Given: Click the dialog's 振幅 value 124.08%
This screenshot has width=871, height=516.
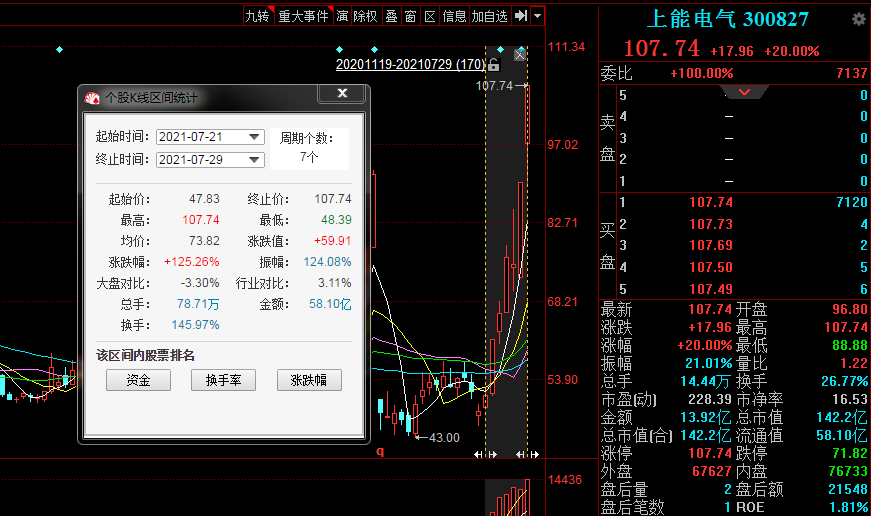Looking at the screenshot, I should [327, 262].
